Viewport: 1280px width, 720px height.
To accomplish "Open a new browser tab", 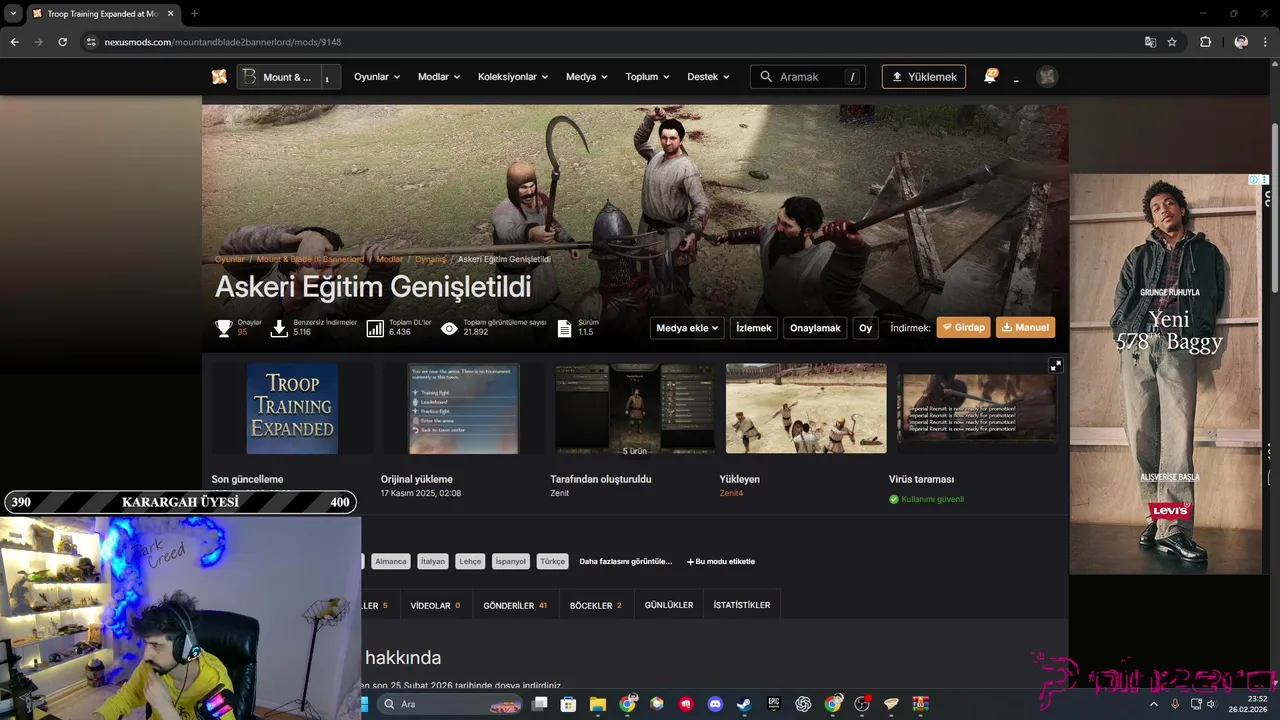I will pos(194,14).
